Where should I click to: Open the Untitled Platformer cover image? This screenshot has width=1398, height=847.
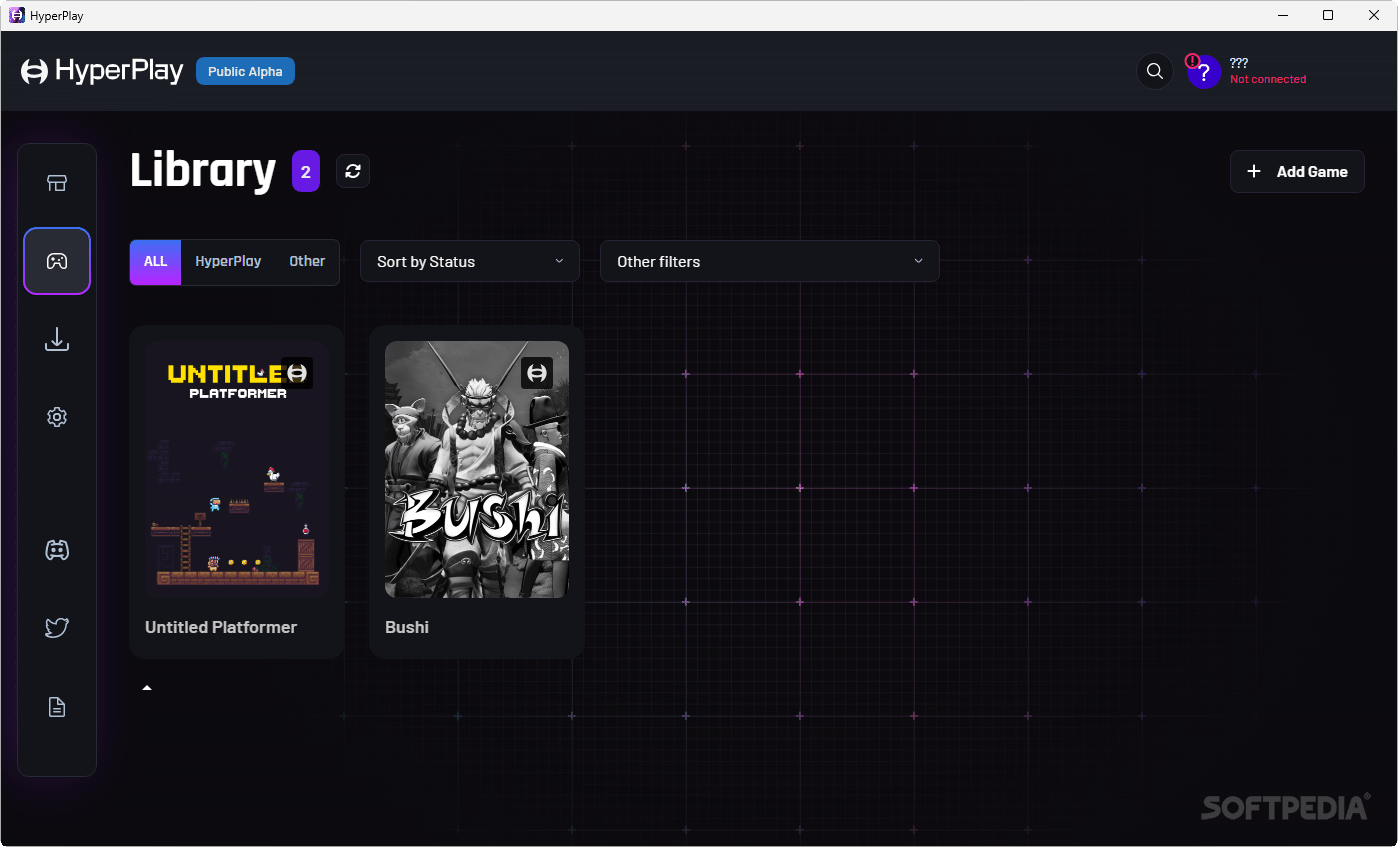point(237,469)
